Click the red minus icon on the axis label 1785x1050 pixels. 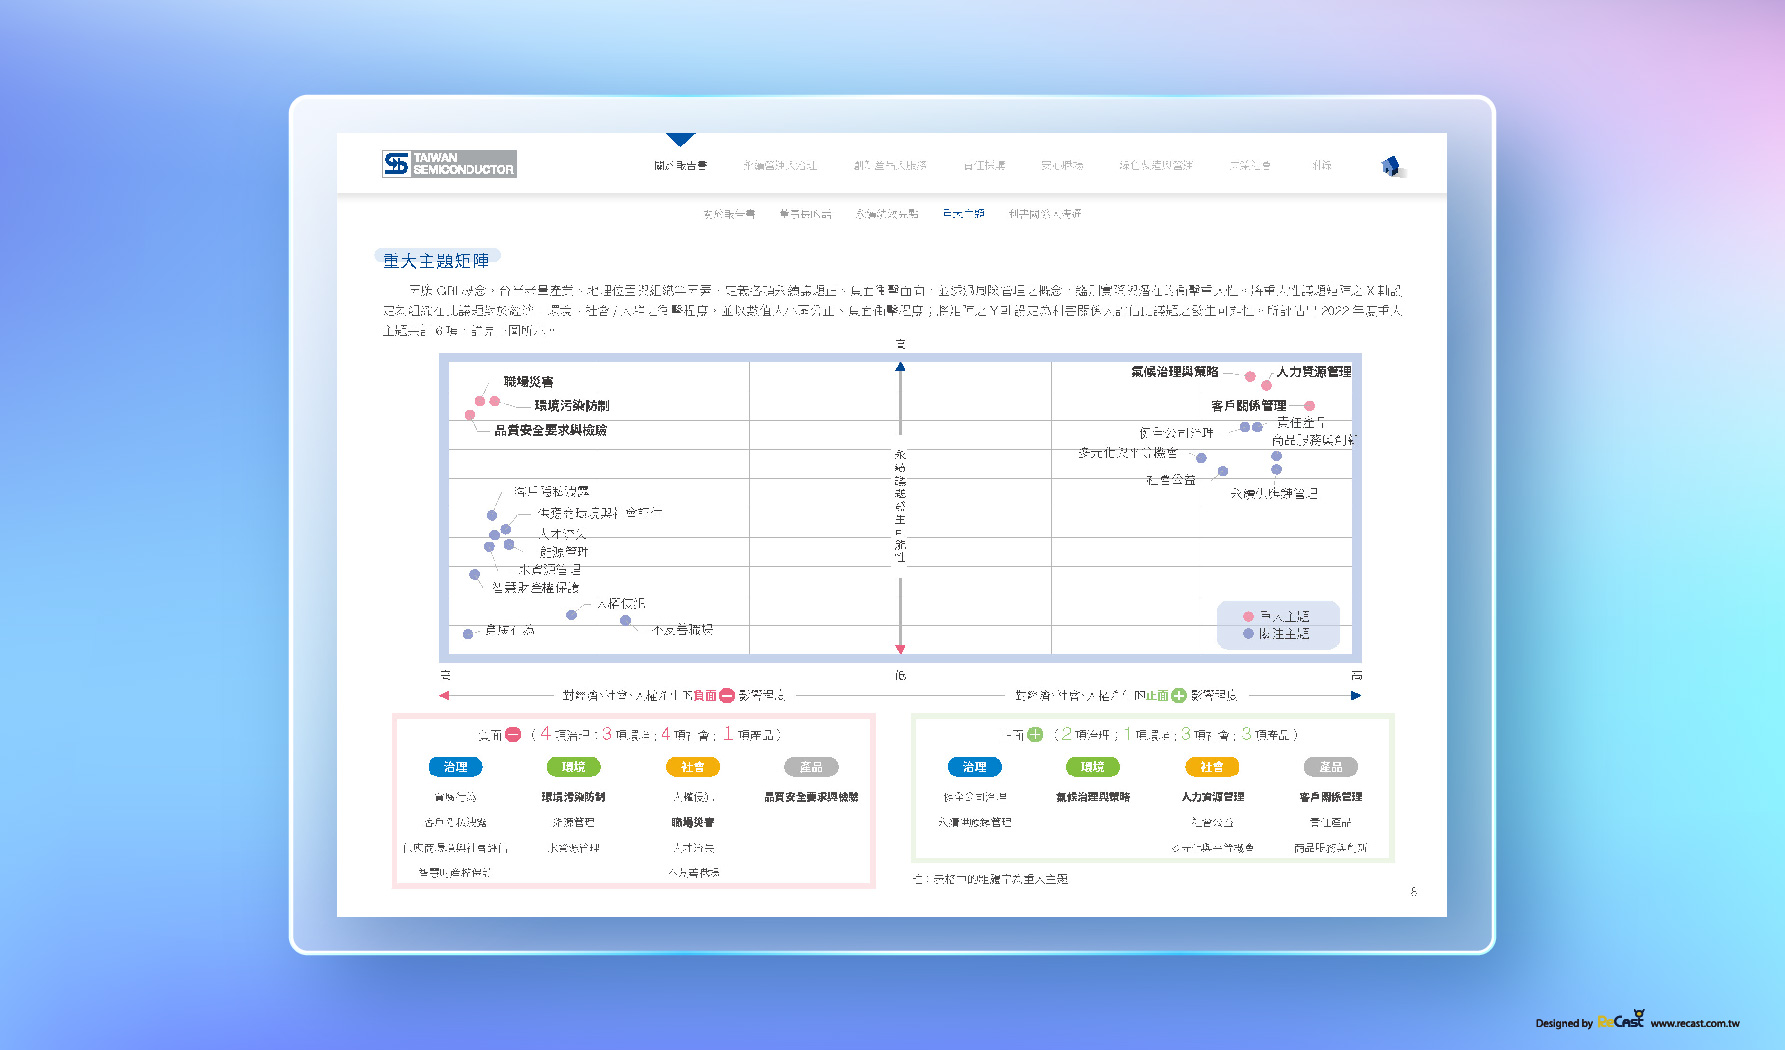pyautogui.click(x=727, y=696)
